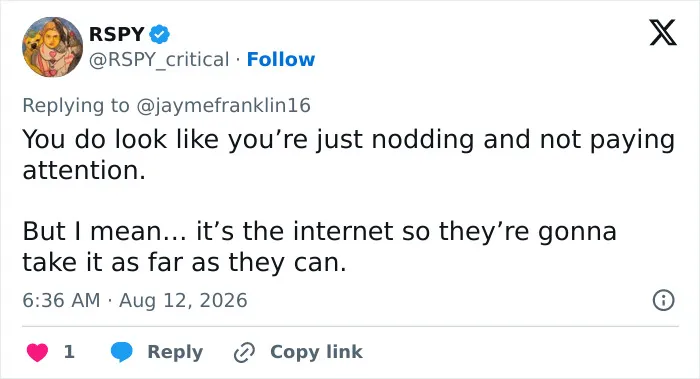The height and width of the screenshot is (379, 700).
Task: Open the @RSPY_critical handle
Action: point(159,59)
